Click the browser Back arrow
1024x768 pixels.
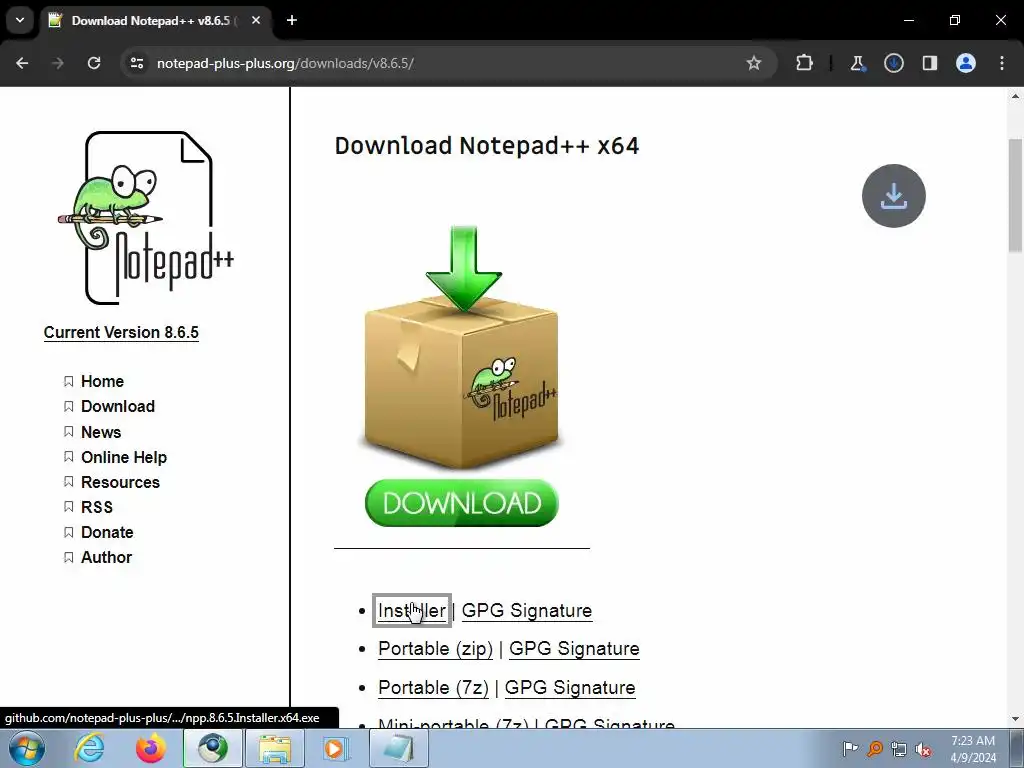coord(22,63)
